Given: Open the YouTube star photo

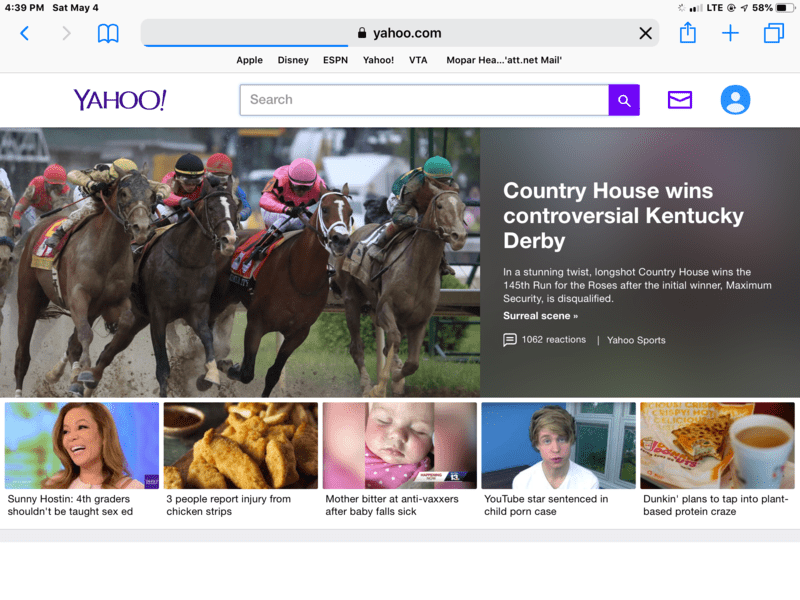Looking at the screenshot, I should pyautogui.click(x=559, y=445).
